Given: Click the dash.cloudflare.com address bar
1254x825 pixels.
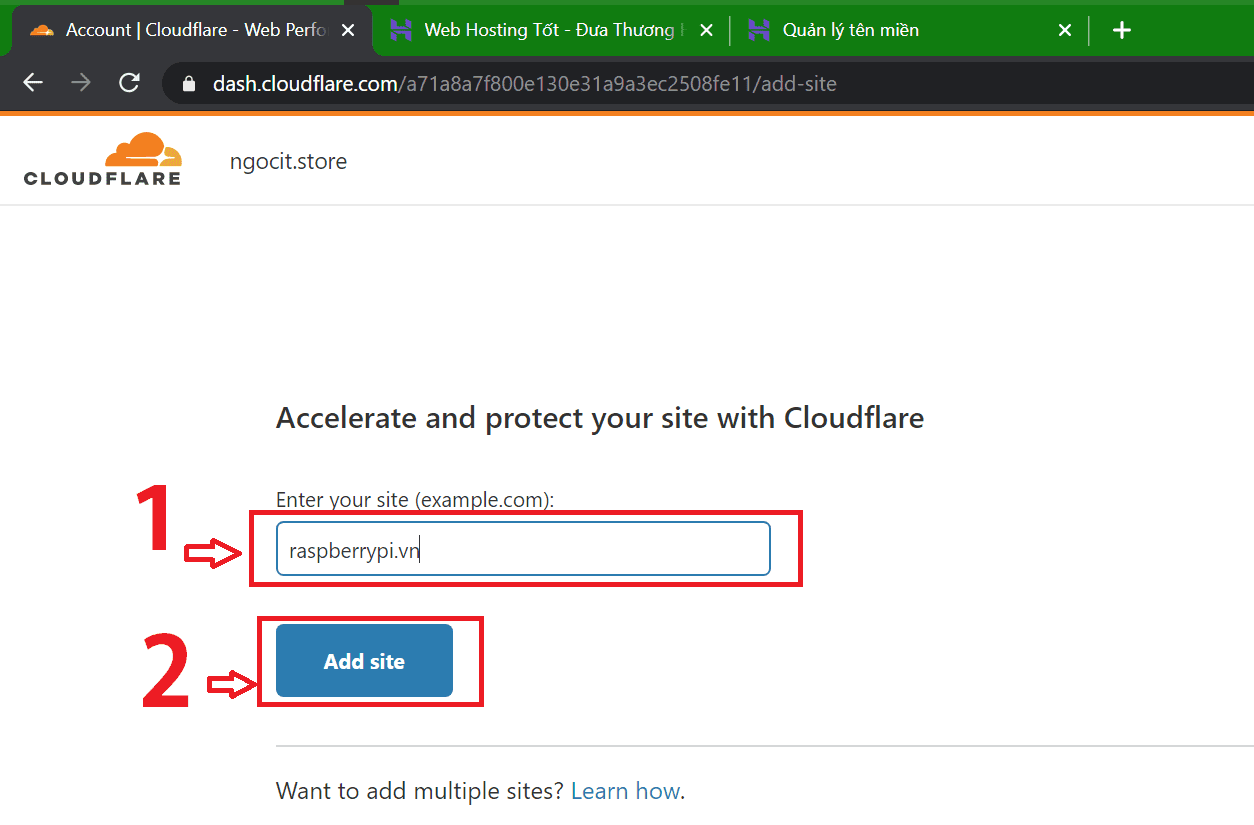Looking at the screenshot, I should coord(600,84).
